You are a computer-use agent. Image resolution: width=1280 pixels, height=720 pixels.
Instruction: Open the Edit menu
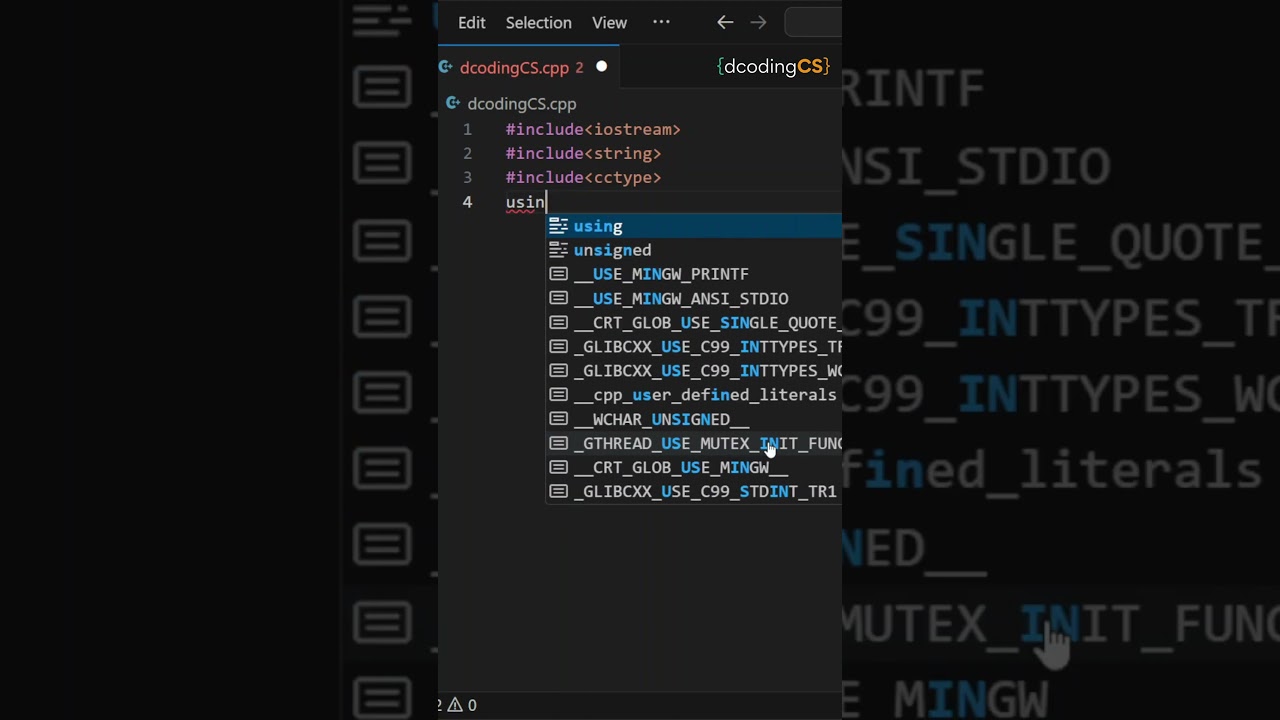pos(472,22)
